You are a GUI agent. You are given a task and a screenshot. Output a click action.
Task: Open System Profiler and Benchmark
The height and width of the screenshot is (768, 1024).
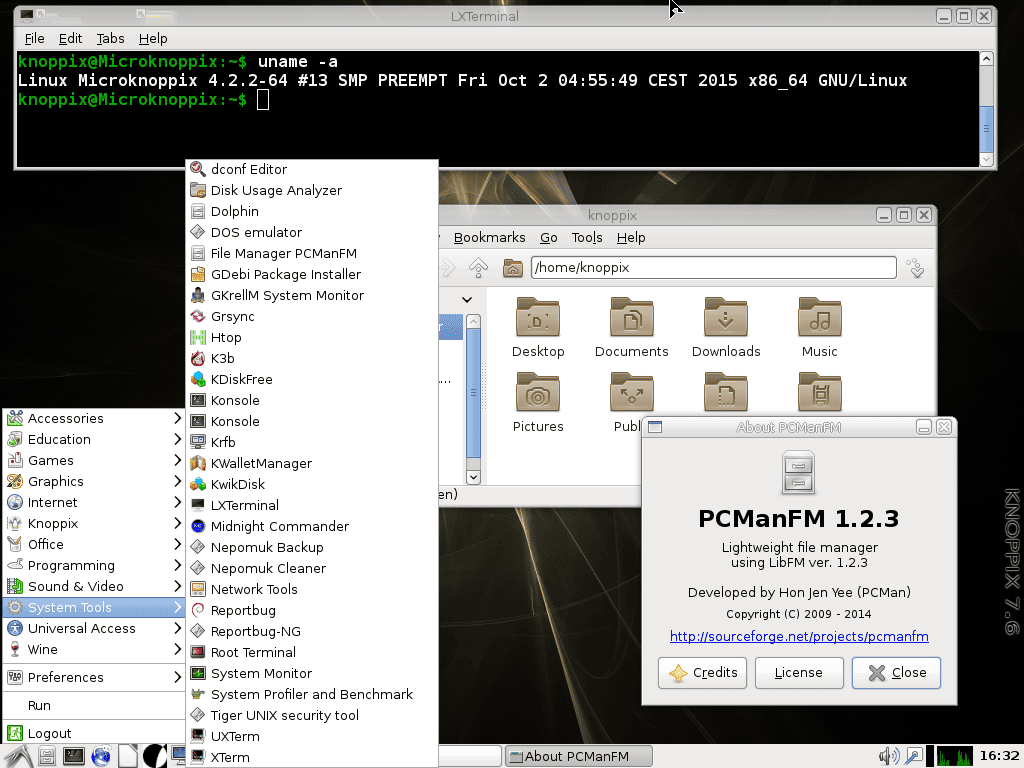[x=312, y=694]
